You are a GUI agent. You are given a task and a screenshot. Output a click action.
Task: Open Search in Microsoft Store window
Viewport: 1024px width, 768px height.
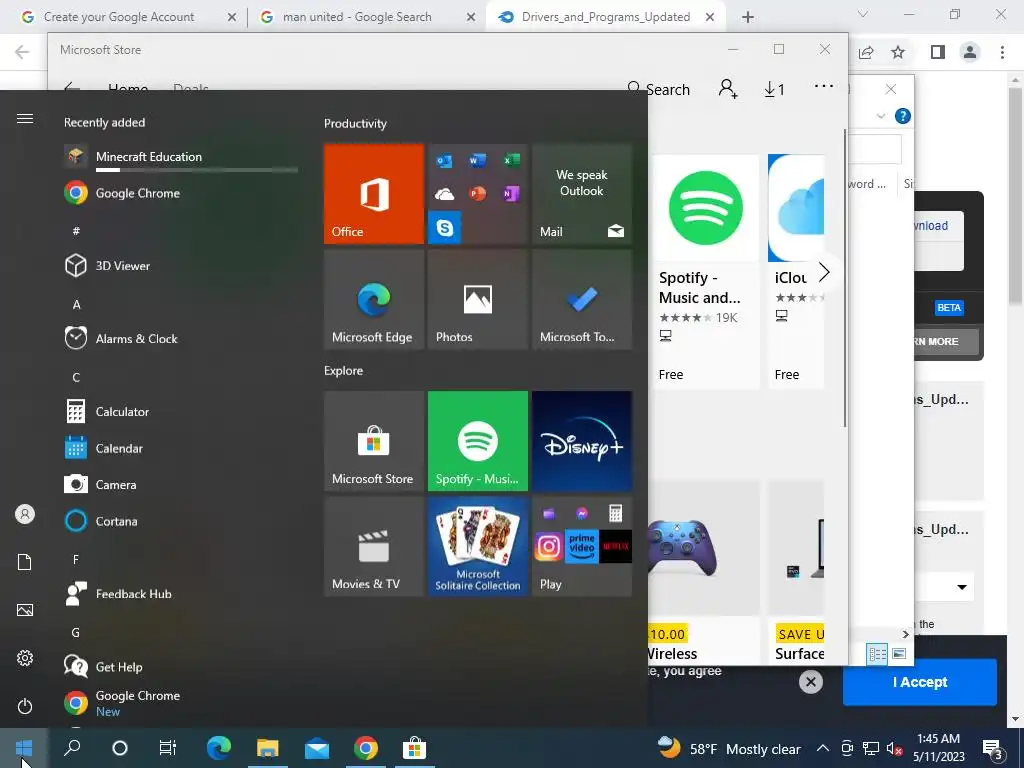pyautogui.click(x=658, y=89)
